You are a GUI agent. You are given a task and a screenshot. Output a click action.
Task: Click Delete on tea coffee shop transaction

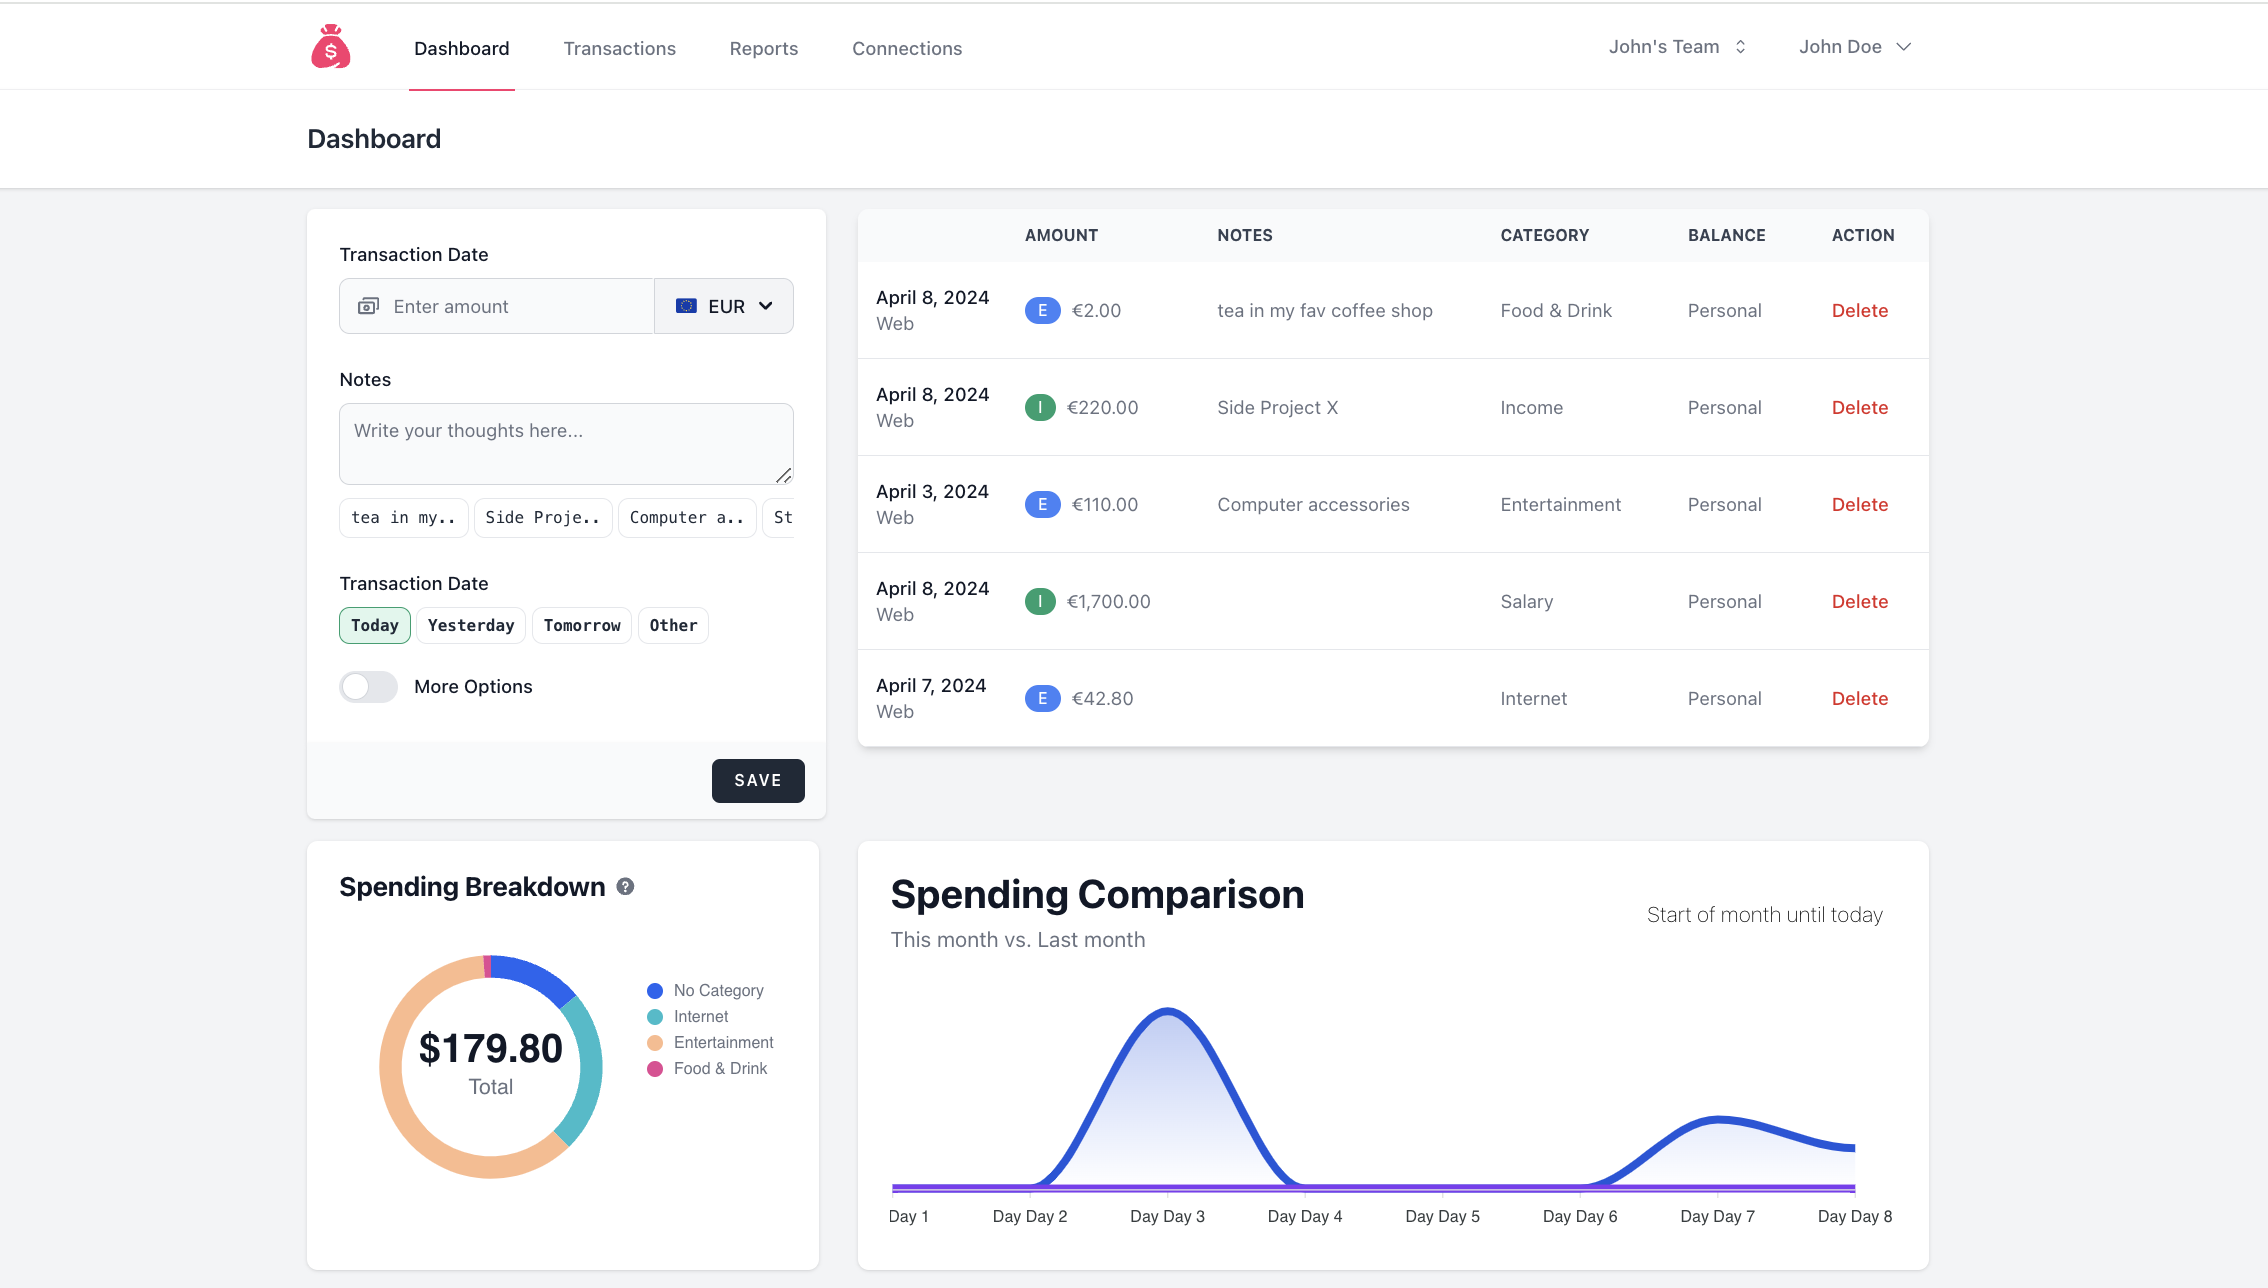[x=1861, y=310]
